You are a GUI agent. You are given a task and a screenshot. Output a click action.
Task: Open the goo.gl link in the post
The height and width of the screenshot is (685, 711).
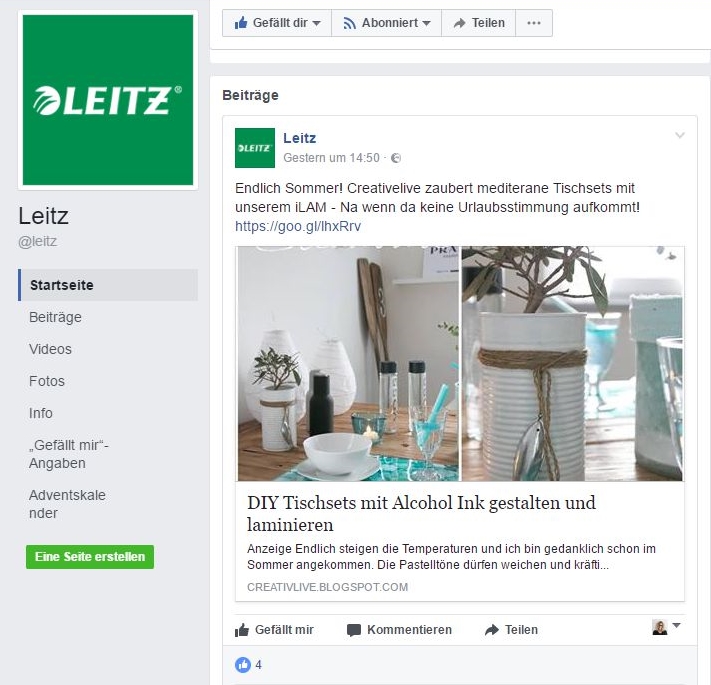[x=298, y=226]
